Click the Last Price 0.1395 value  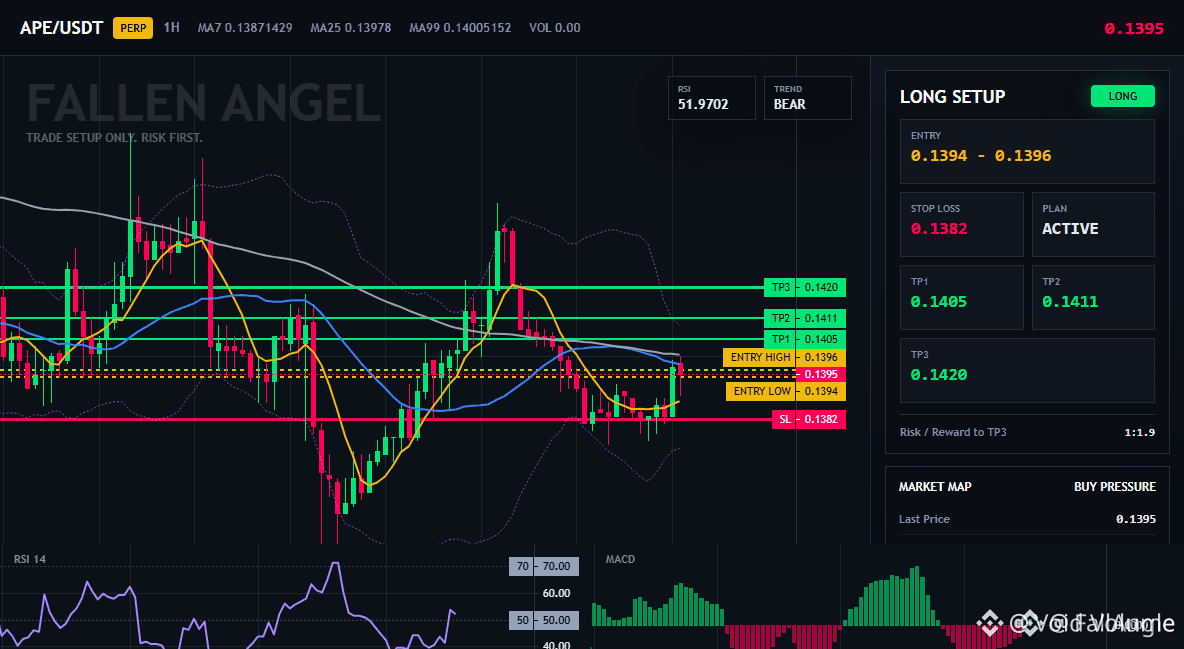(1136, 519)
